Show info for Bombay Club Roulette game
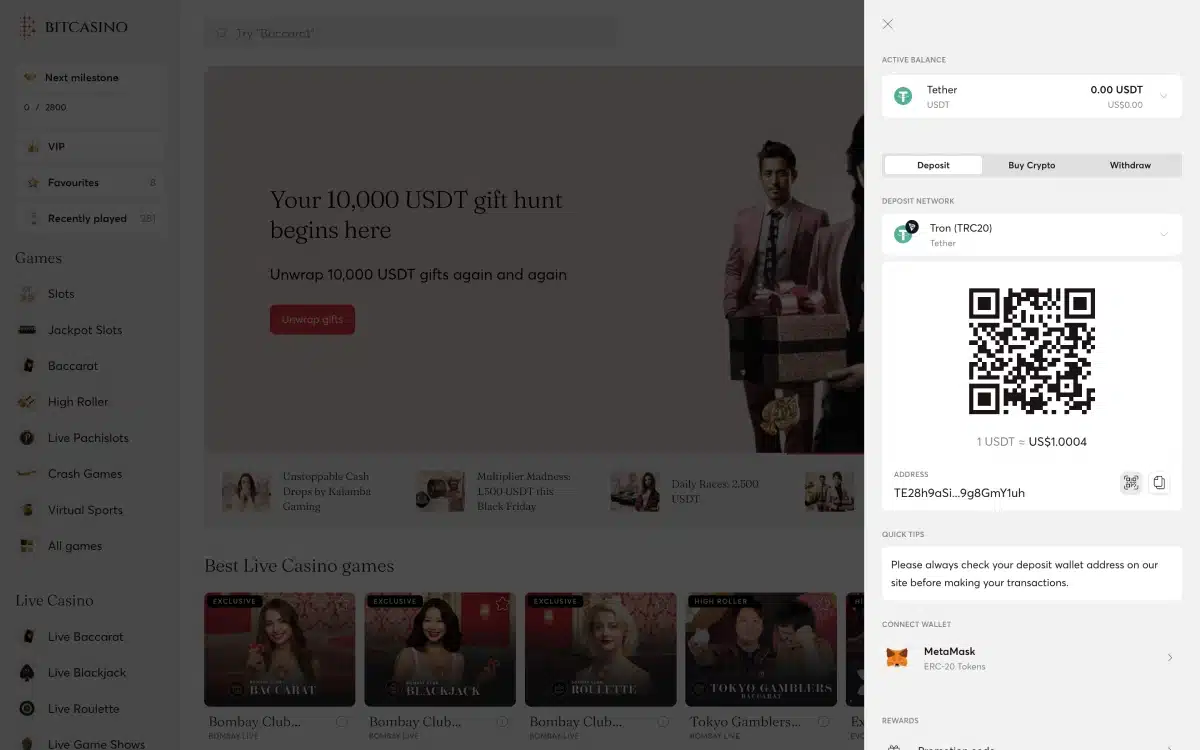The image size is (1200, 750). click(663, 722)
